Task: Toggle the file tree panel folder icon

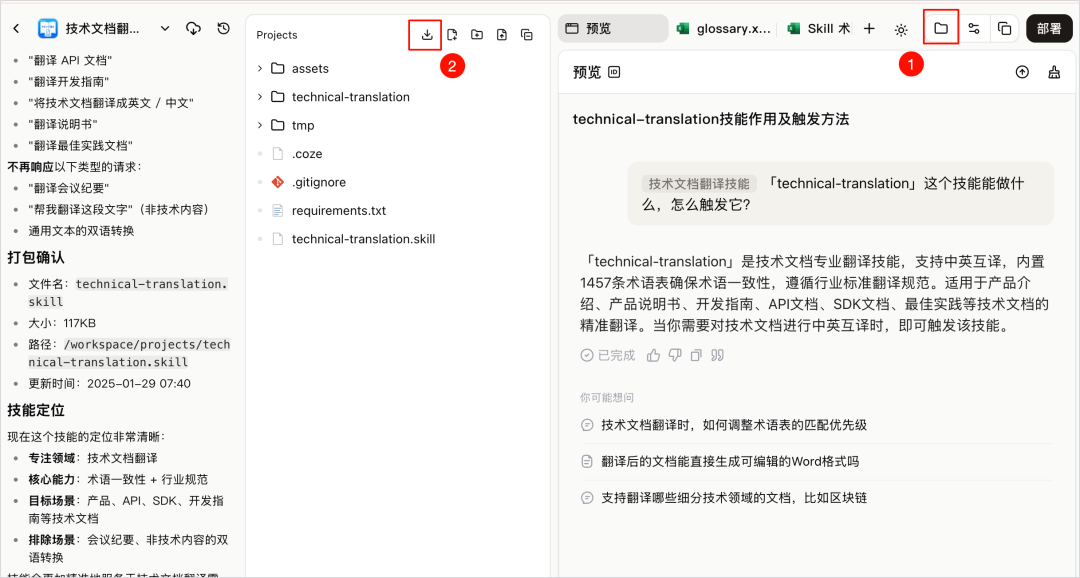Action: (940, 28)
